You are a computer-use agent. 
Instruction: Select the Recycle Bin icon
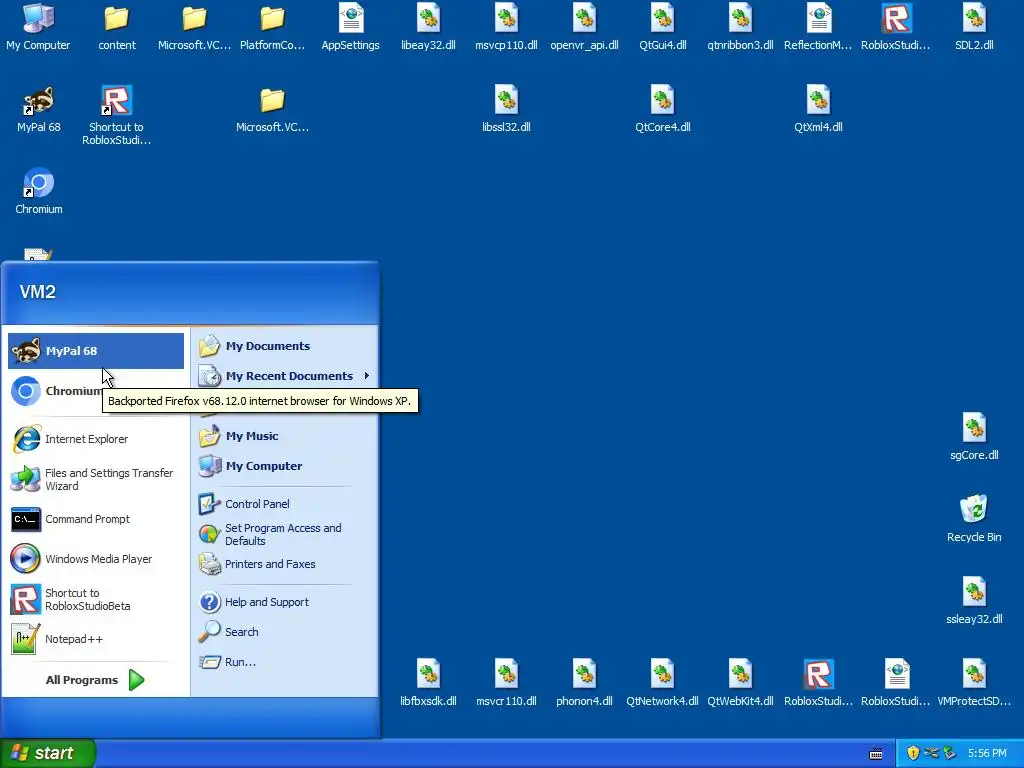[x=974, y=519]
